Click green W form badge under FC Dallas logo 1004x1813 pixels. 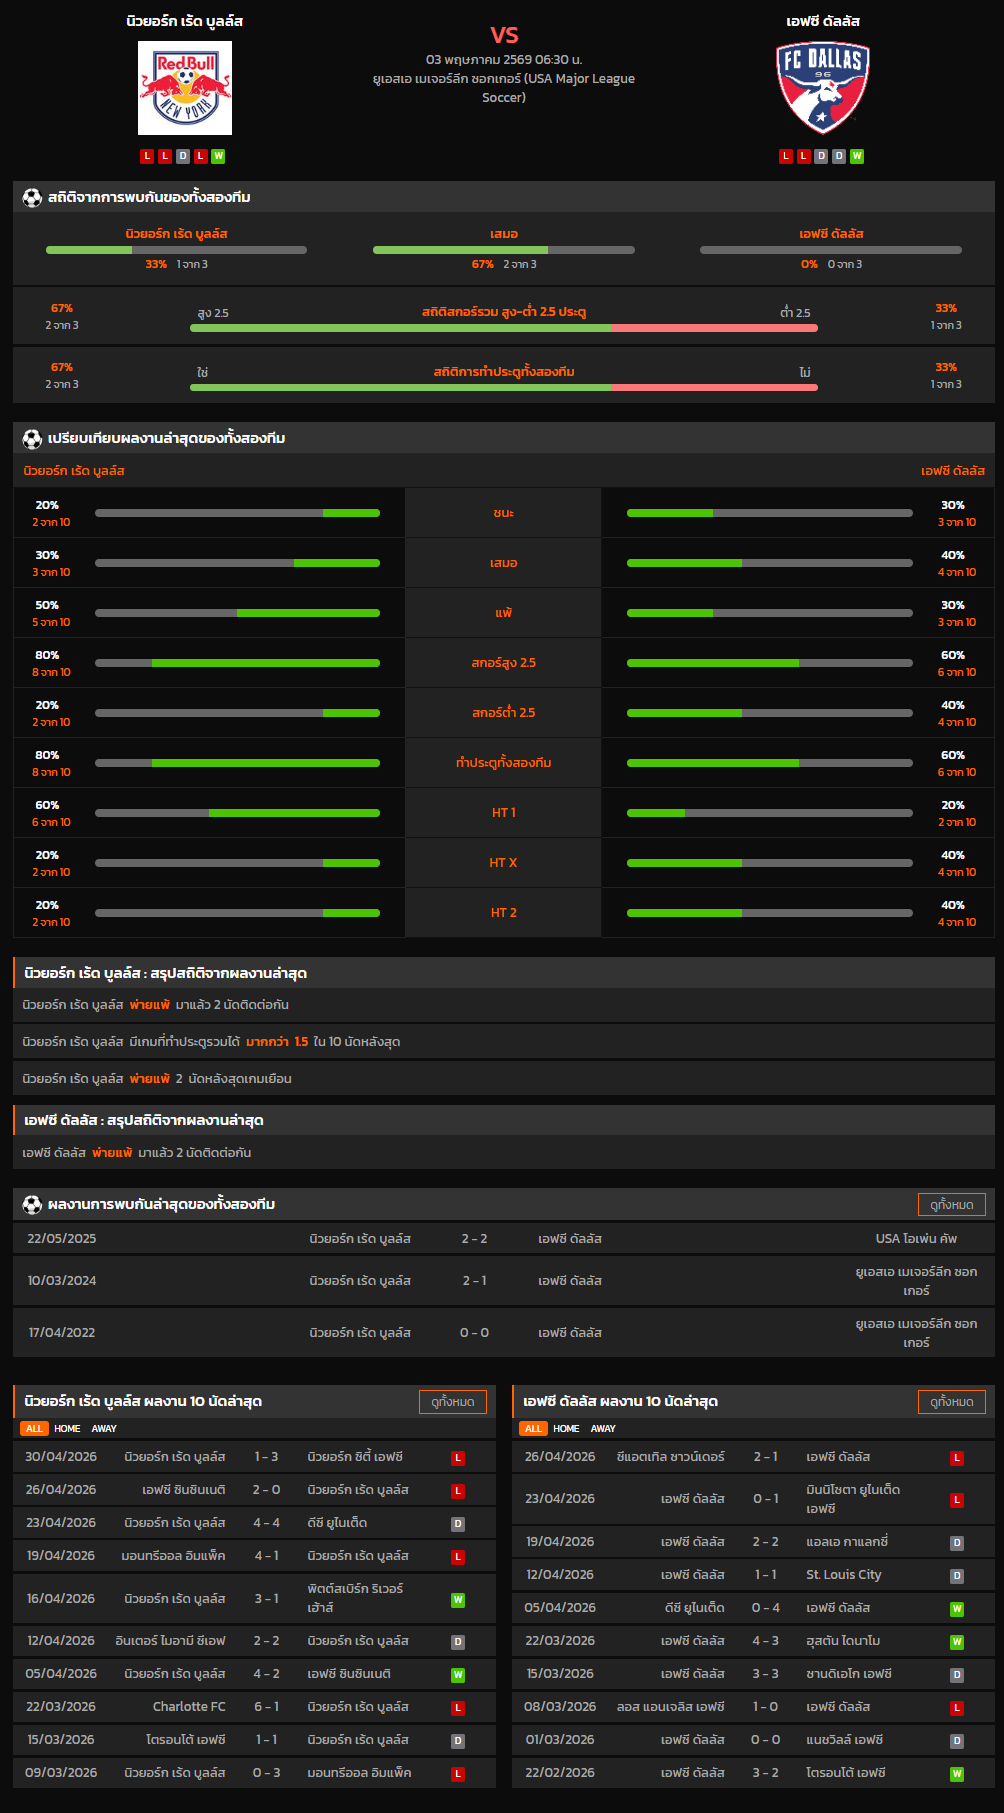click(857, 156)
